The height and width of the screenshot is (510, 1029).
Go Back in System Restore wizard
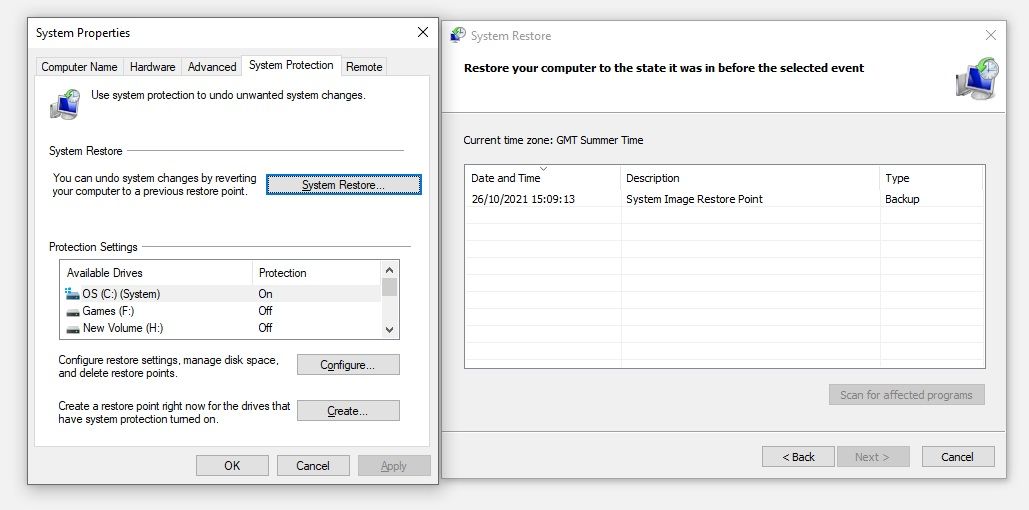click(x=798, y=457)
